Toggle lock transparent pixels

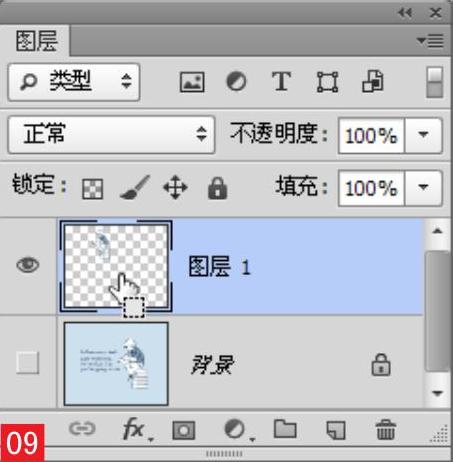(93, 189)
